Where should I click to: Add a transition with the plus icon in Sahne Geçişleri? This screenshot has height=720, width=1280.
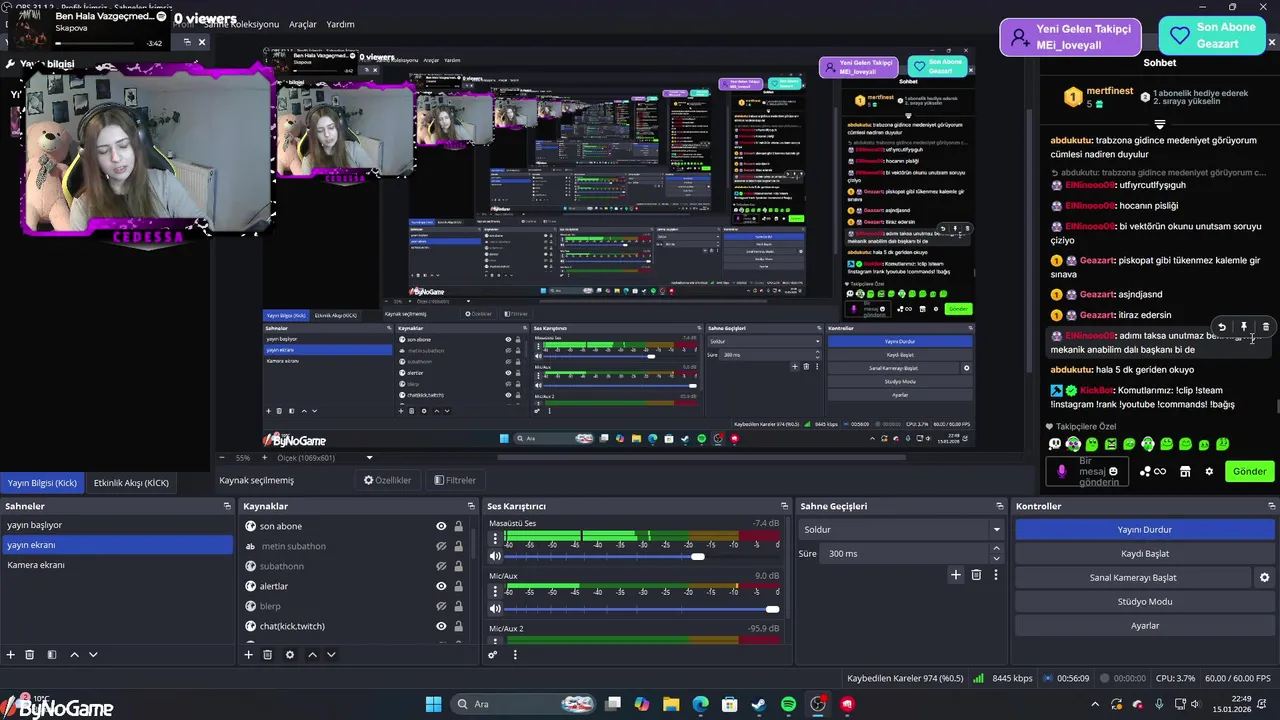[x=956, y=575]
